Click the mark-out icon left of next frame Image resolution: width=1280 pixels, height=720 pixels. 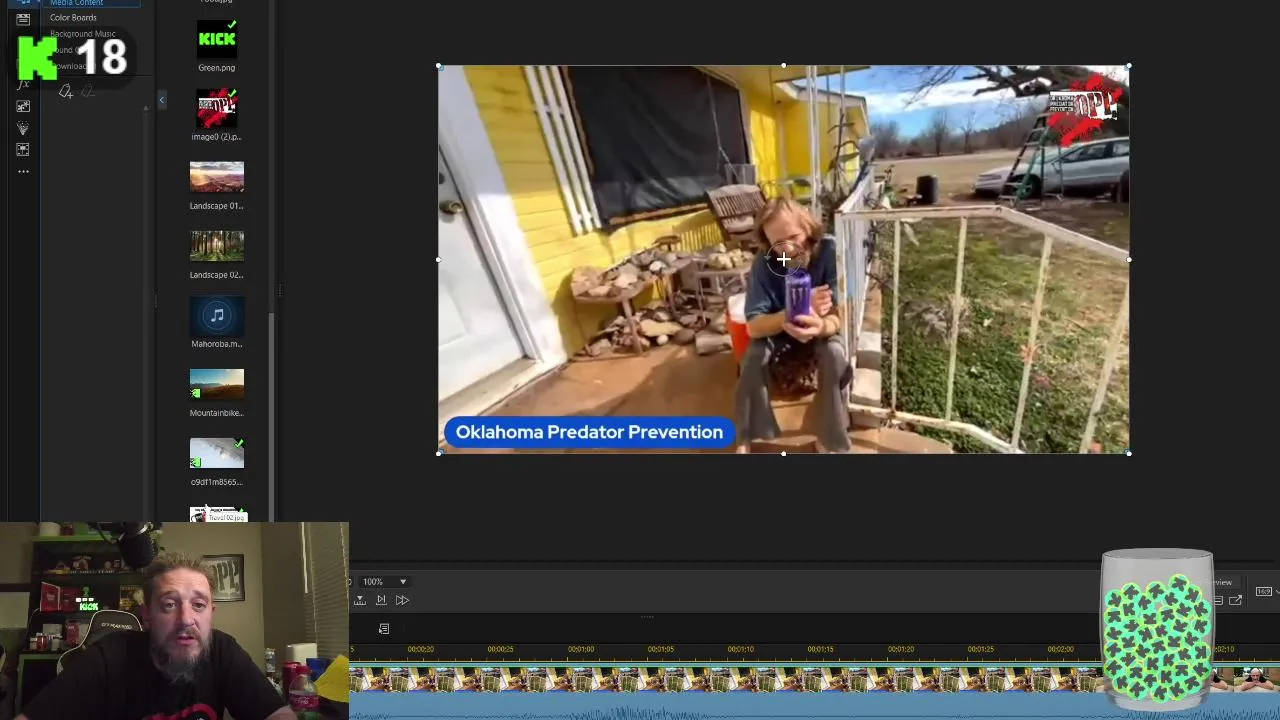click(360, 600)
